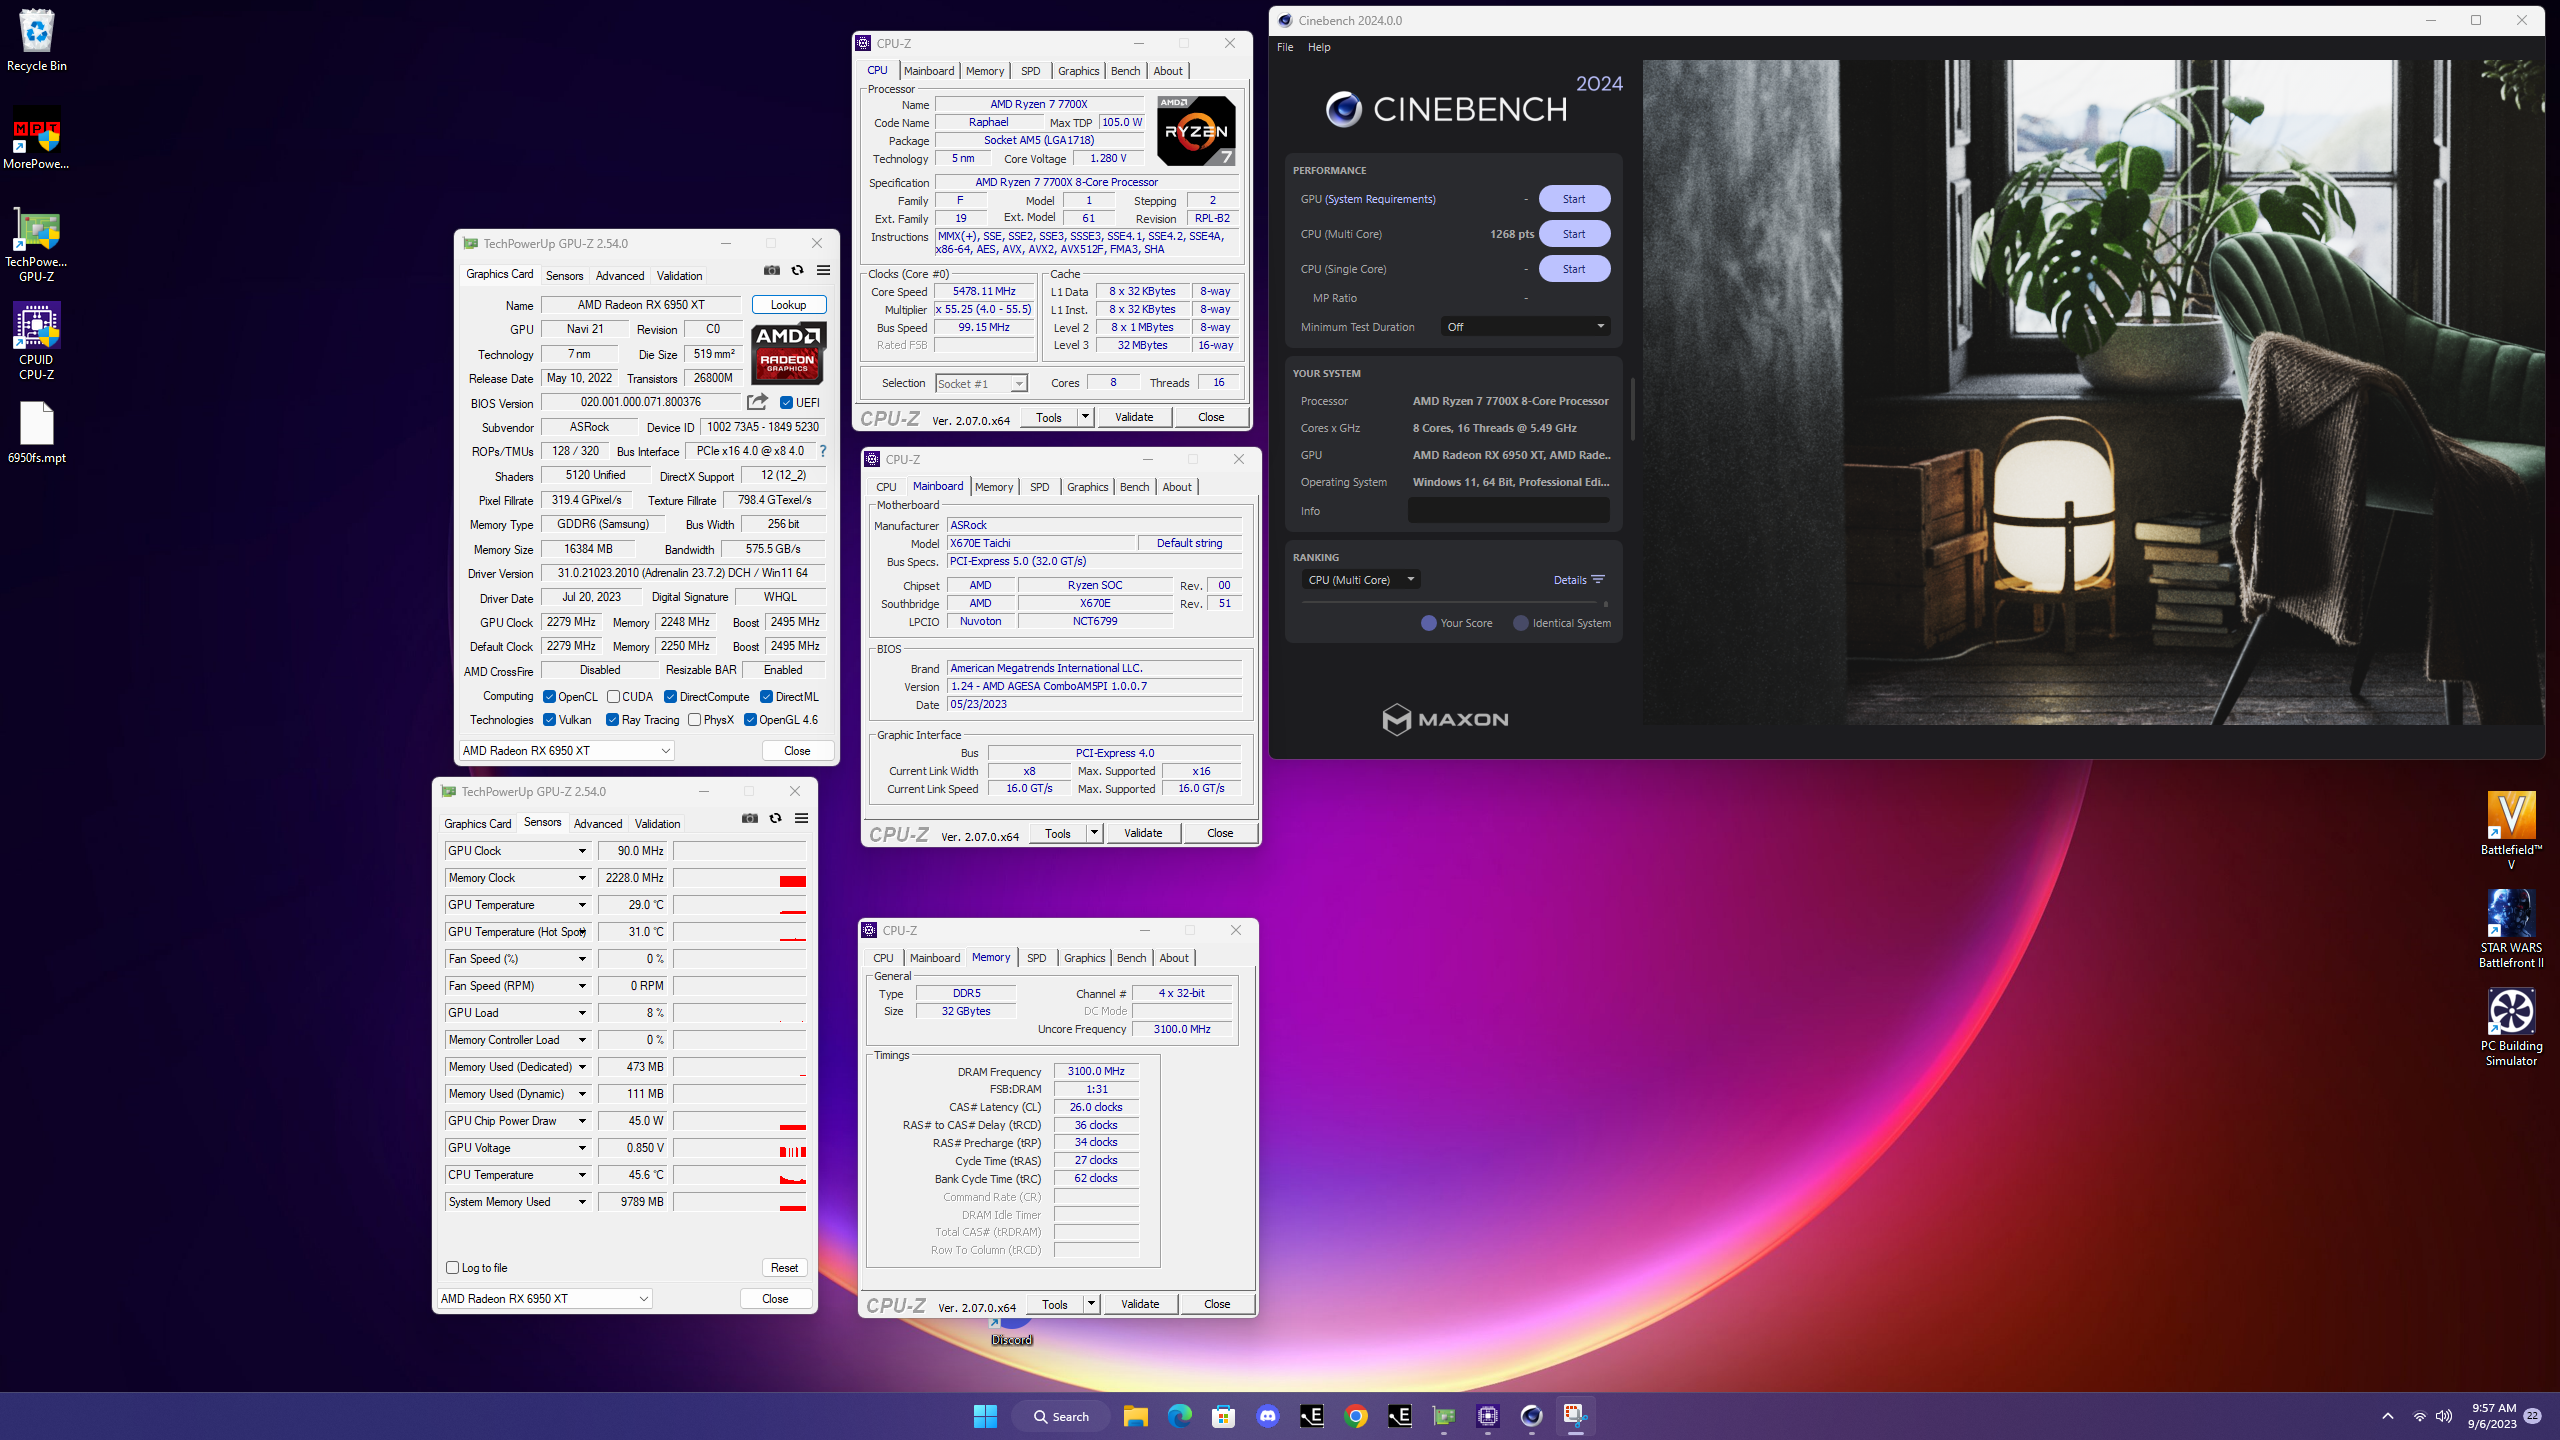The height and width of the screenshot is (1440, 2560).
Task: Expand Memory Clock sensor dropdown
Action: coord(582,878)
